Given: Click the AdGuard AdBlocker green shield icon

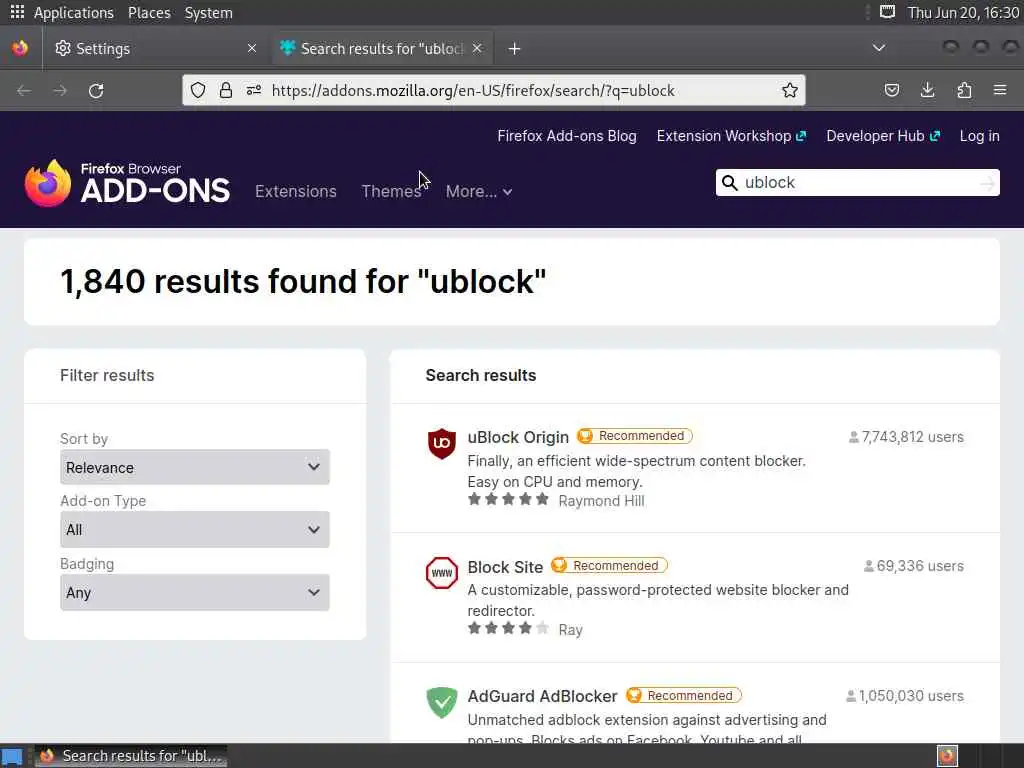Looking at the screenshot, I should click(442, 702).
